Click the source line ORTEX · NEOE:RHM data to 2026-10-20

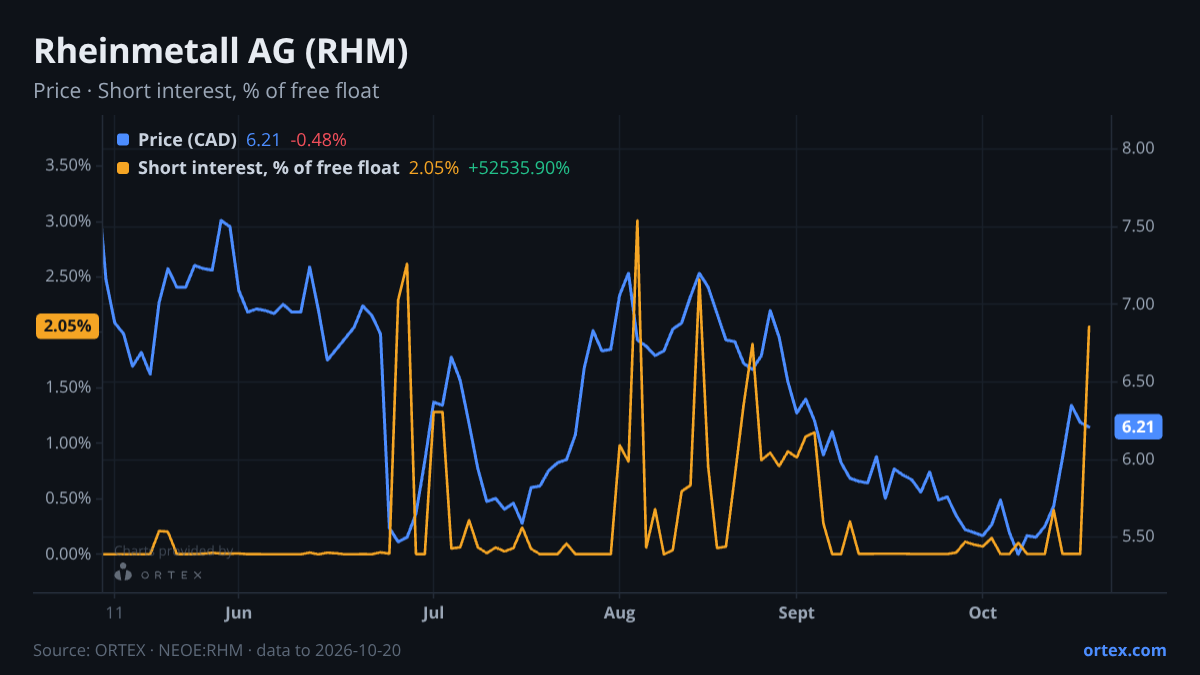(217, 650)
